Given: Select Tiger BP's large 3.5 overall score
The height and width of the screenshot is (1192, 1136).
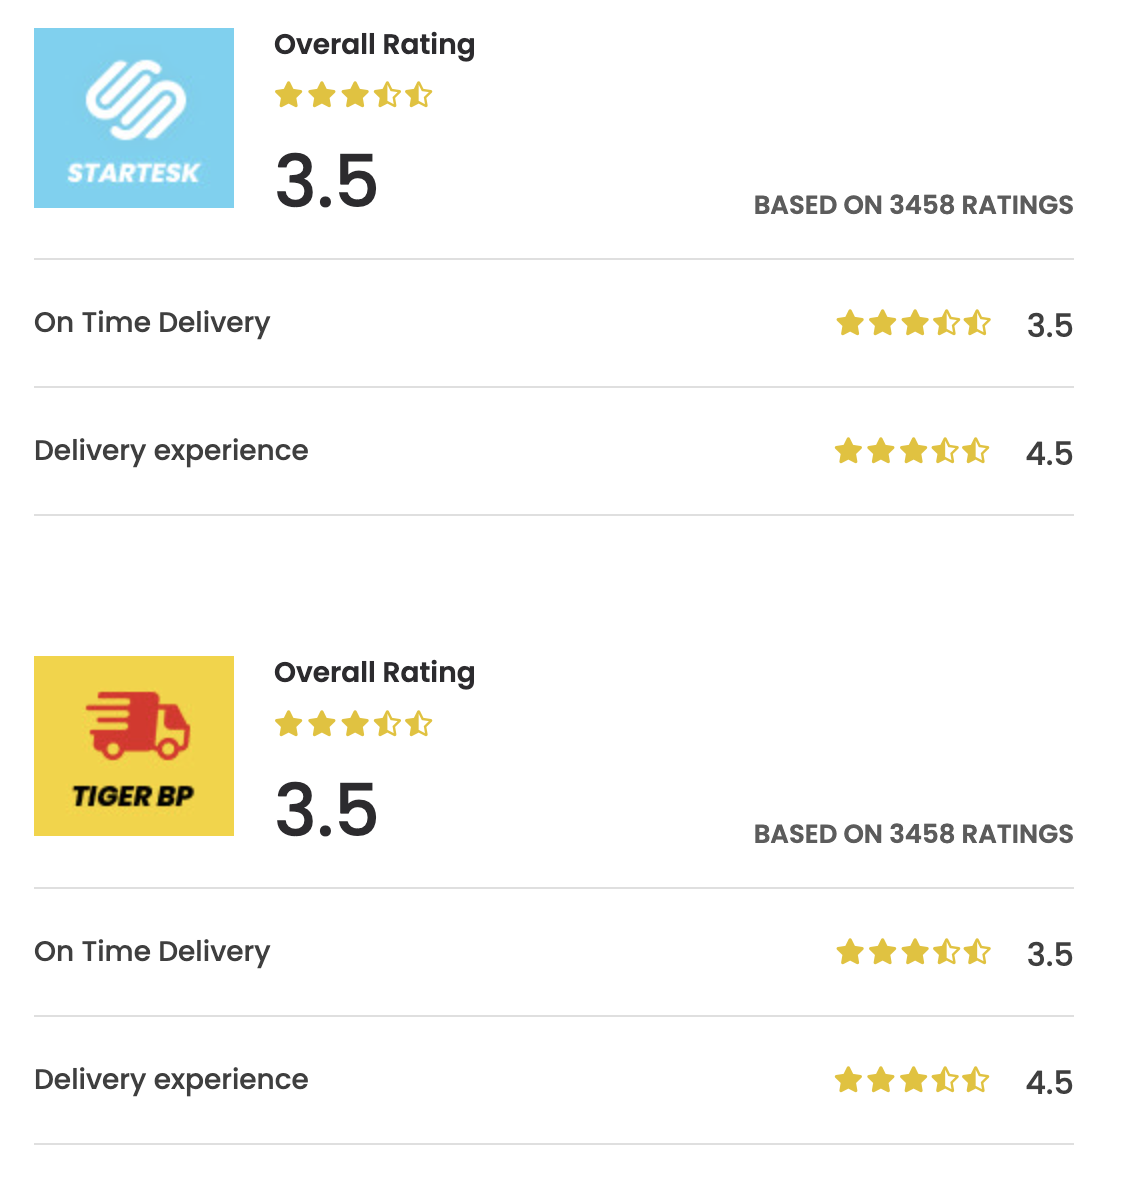Looking at the screenshot, I should (x=326, y=810).
